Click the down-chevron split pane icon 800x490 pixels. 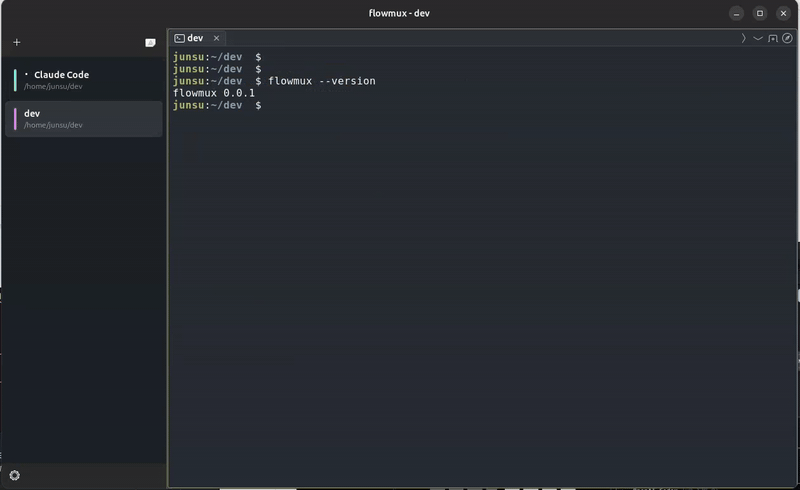click(758, 38)
